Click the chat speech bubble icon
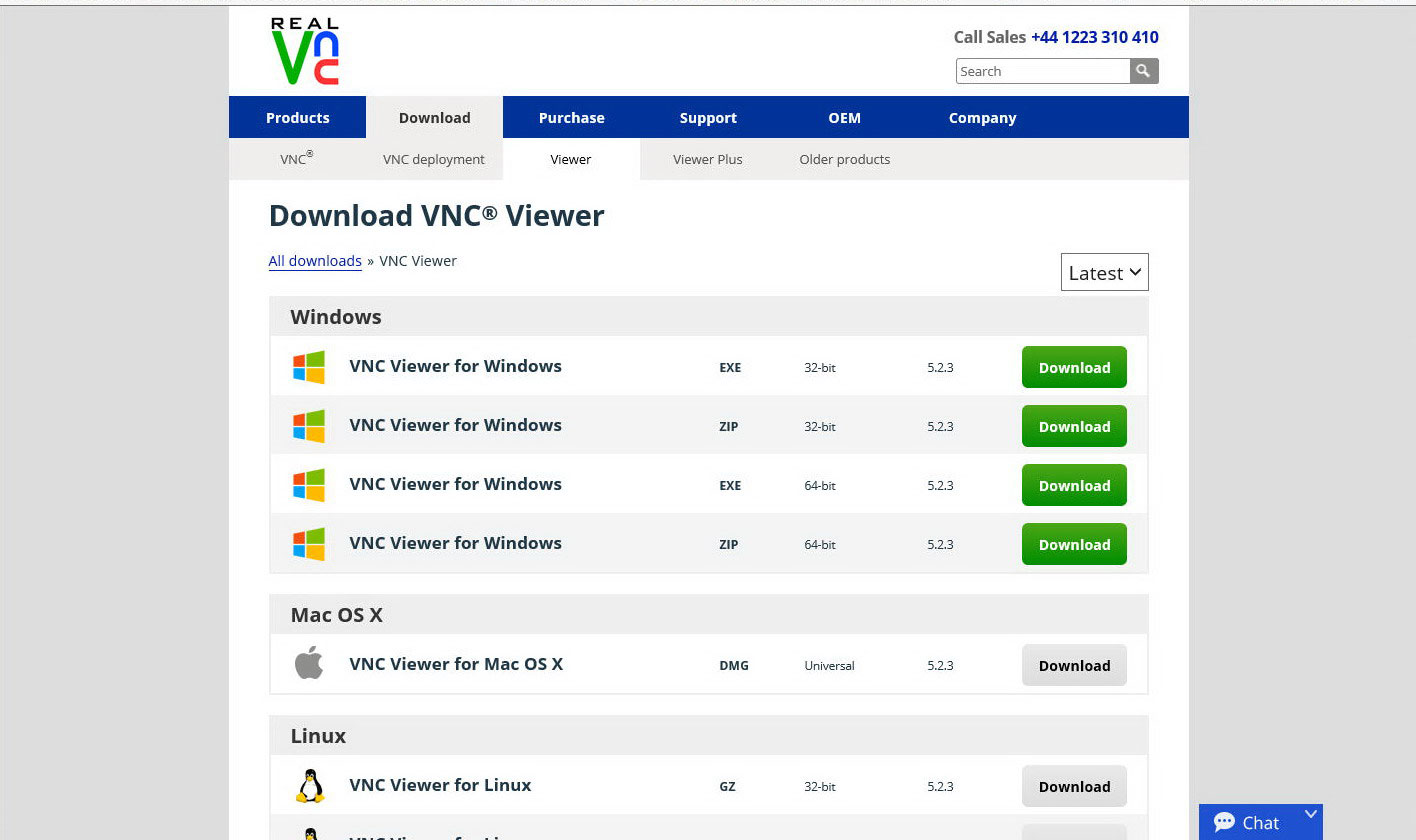The width and height of the screenshot is (1416, 840). point(1224,822)
